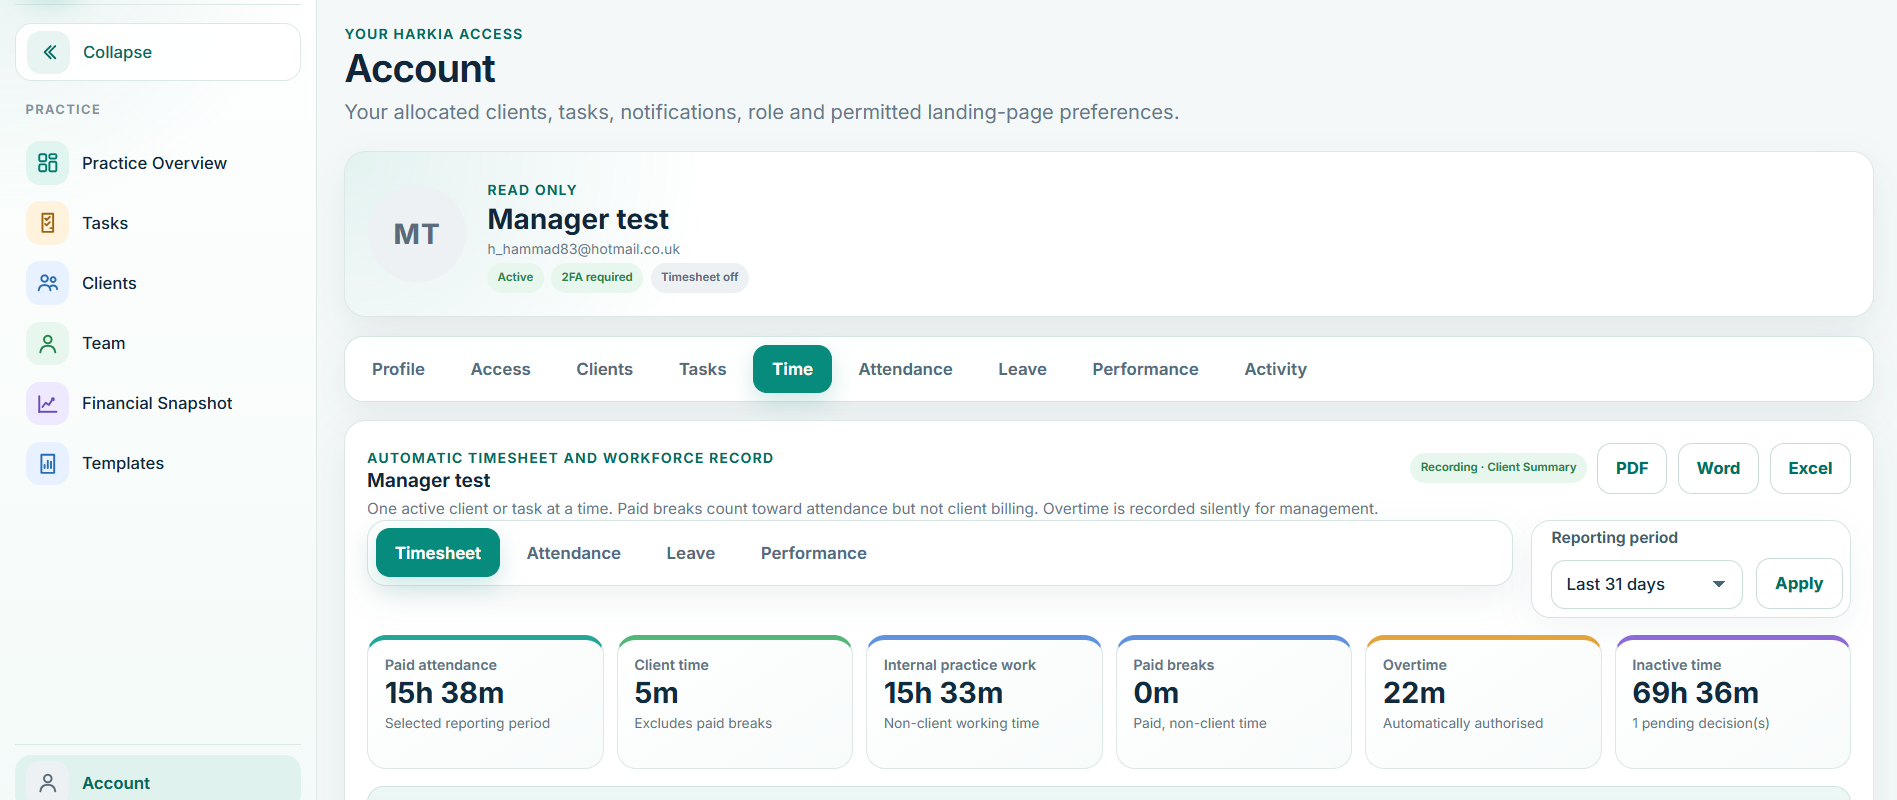
Task: Open the Leave sub-tab beside Timesheet
Action: 690,553
